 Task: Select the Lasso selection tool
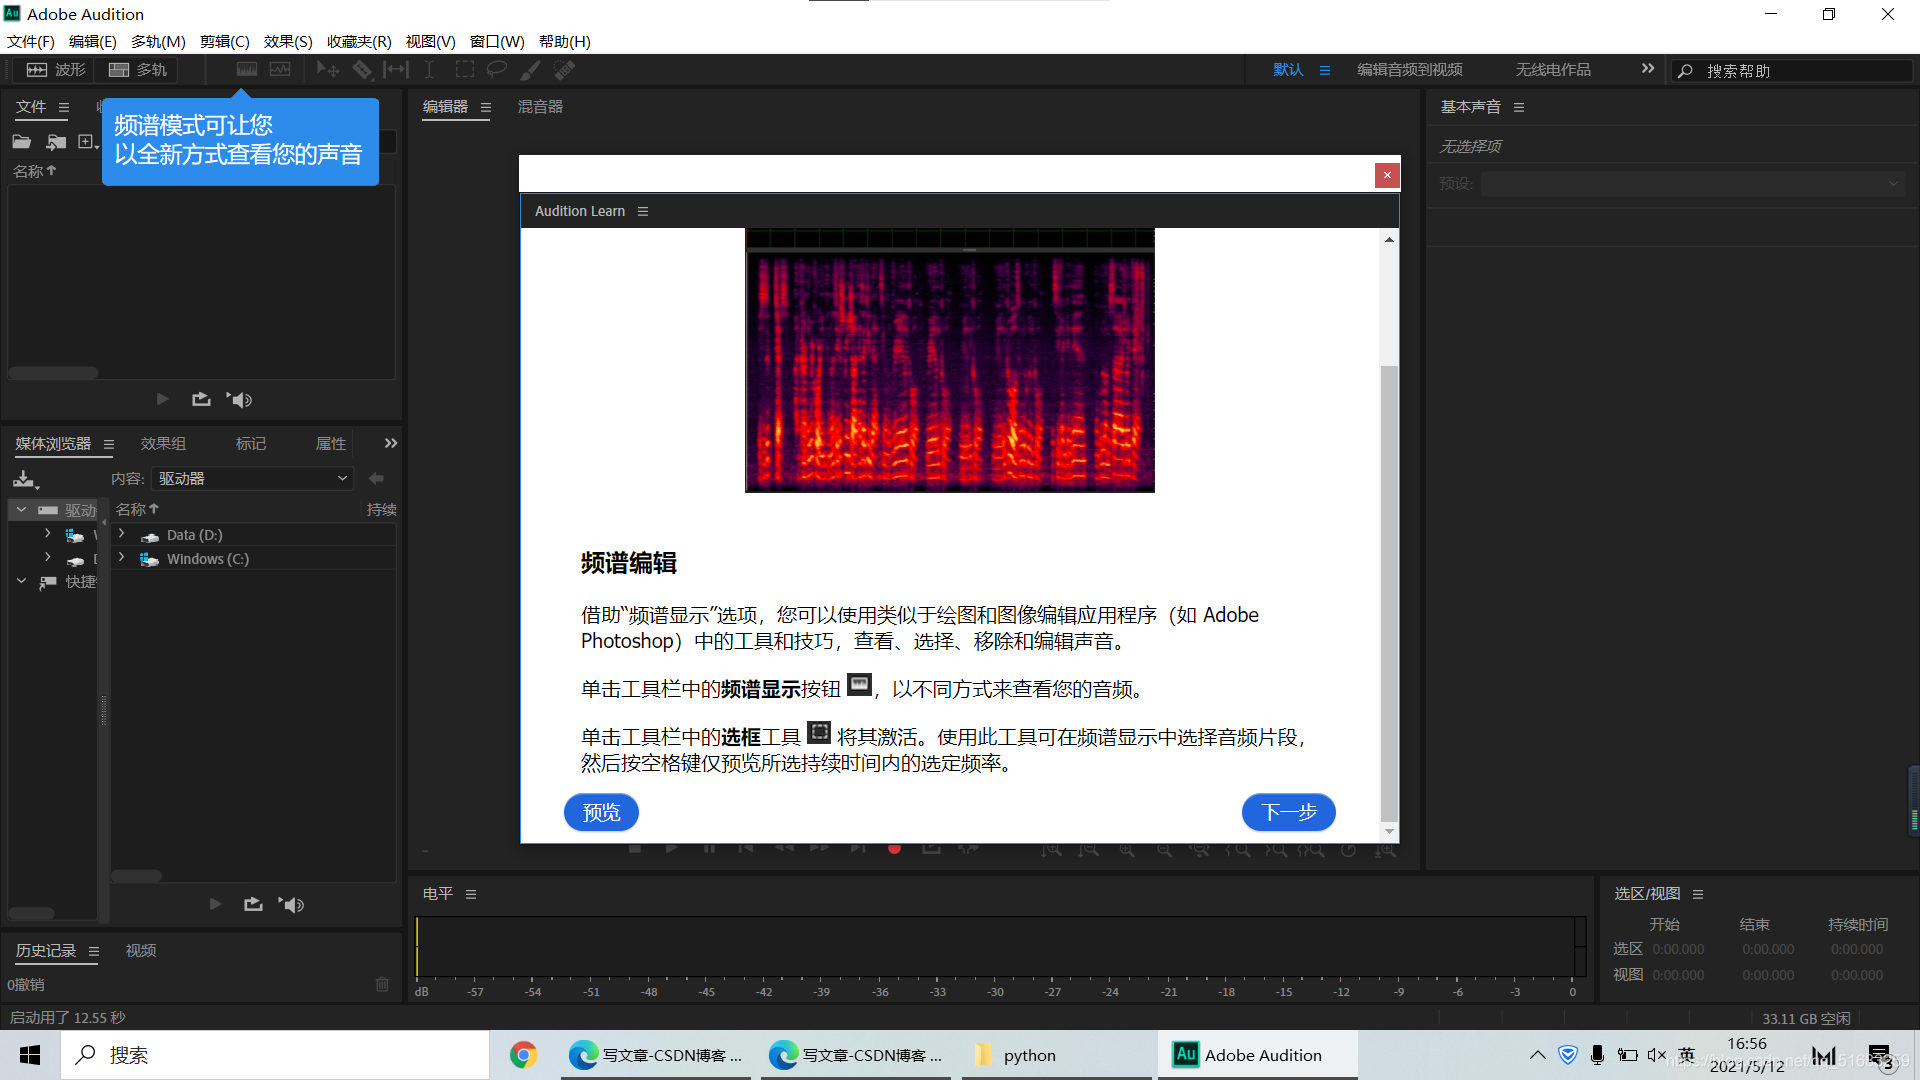point(496,70)
